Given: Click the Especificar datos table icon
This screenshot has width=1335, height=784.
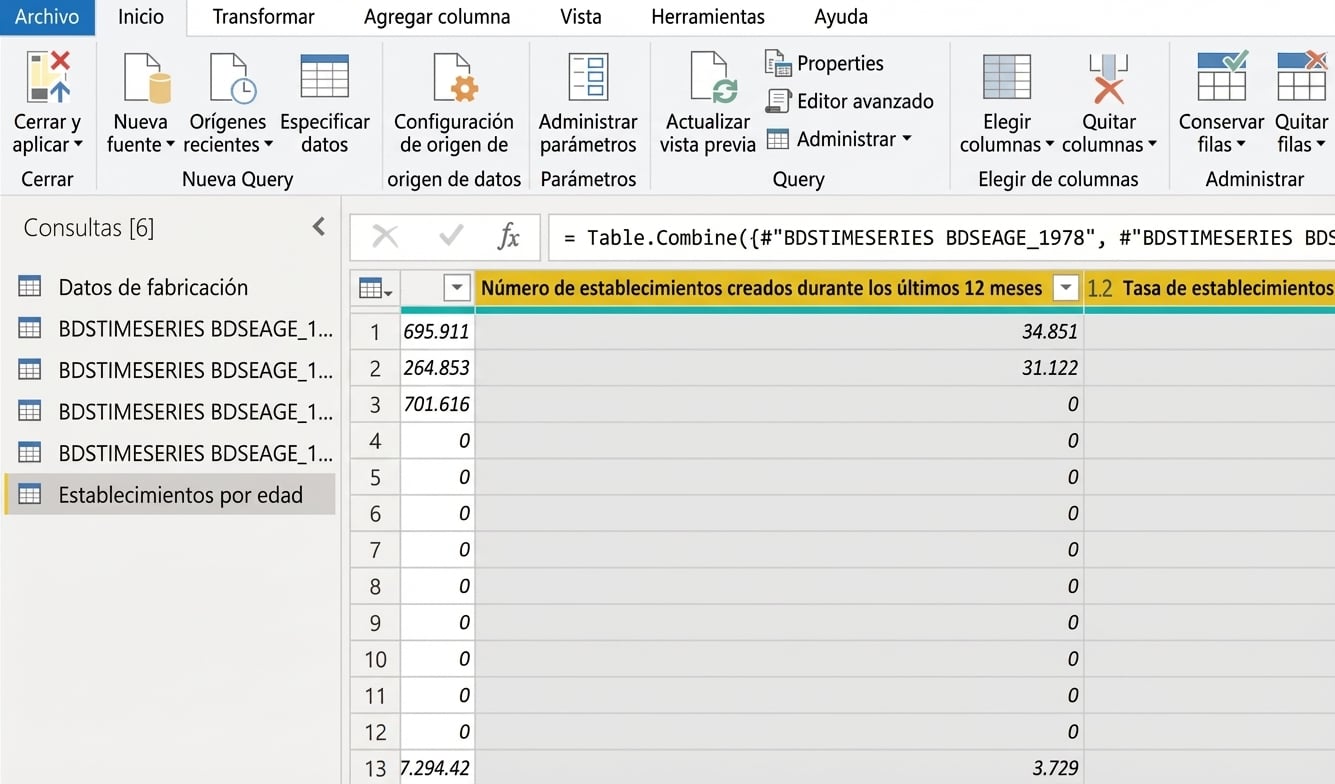Looking at the screenshot, I should 324,76.
